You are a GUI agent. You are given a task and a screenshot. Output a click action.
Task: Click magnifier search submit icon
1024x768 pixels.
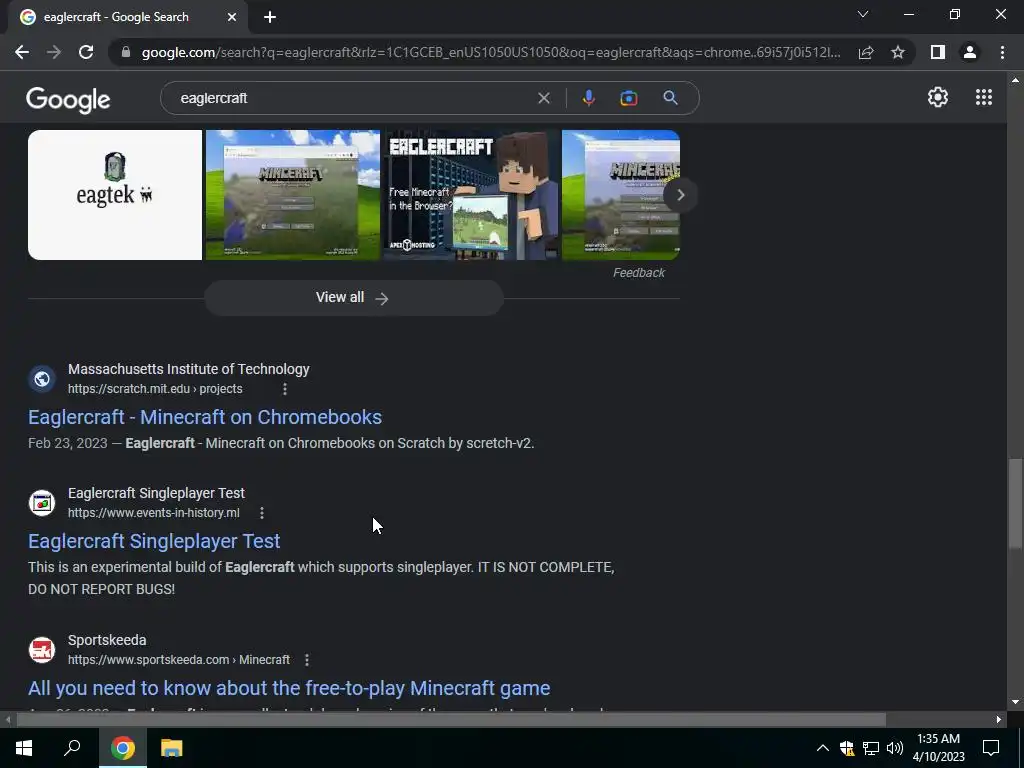[670, 98]
